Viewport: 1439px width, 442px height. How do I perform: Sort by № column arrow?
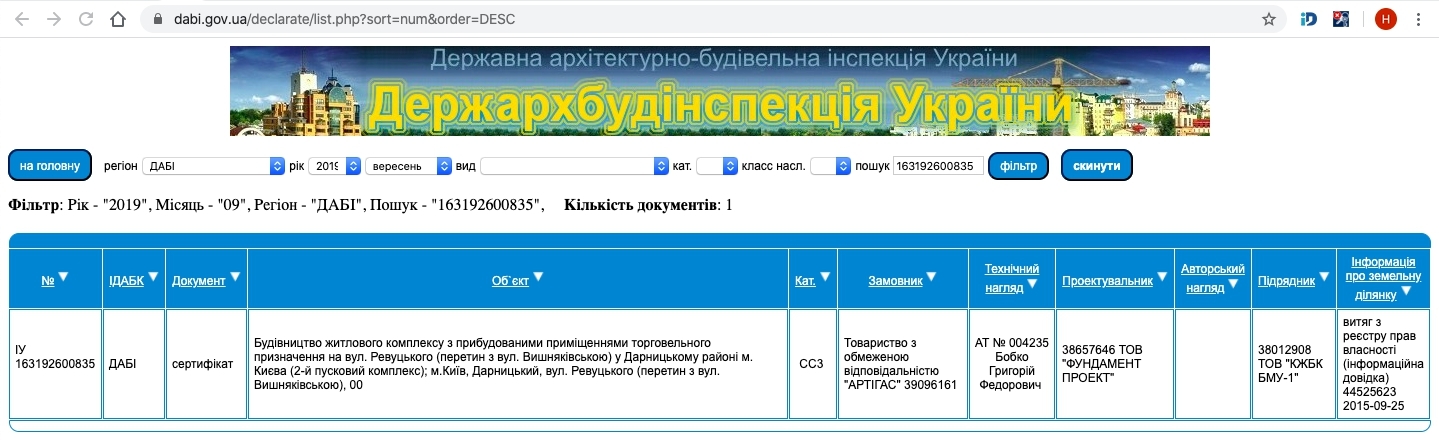63,277
